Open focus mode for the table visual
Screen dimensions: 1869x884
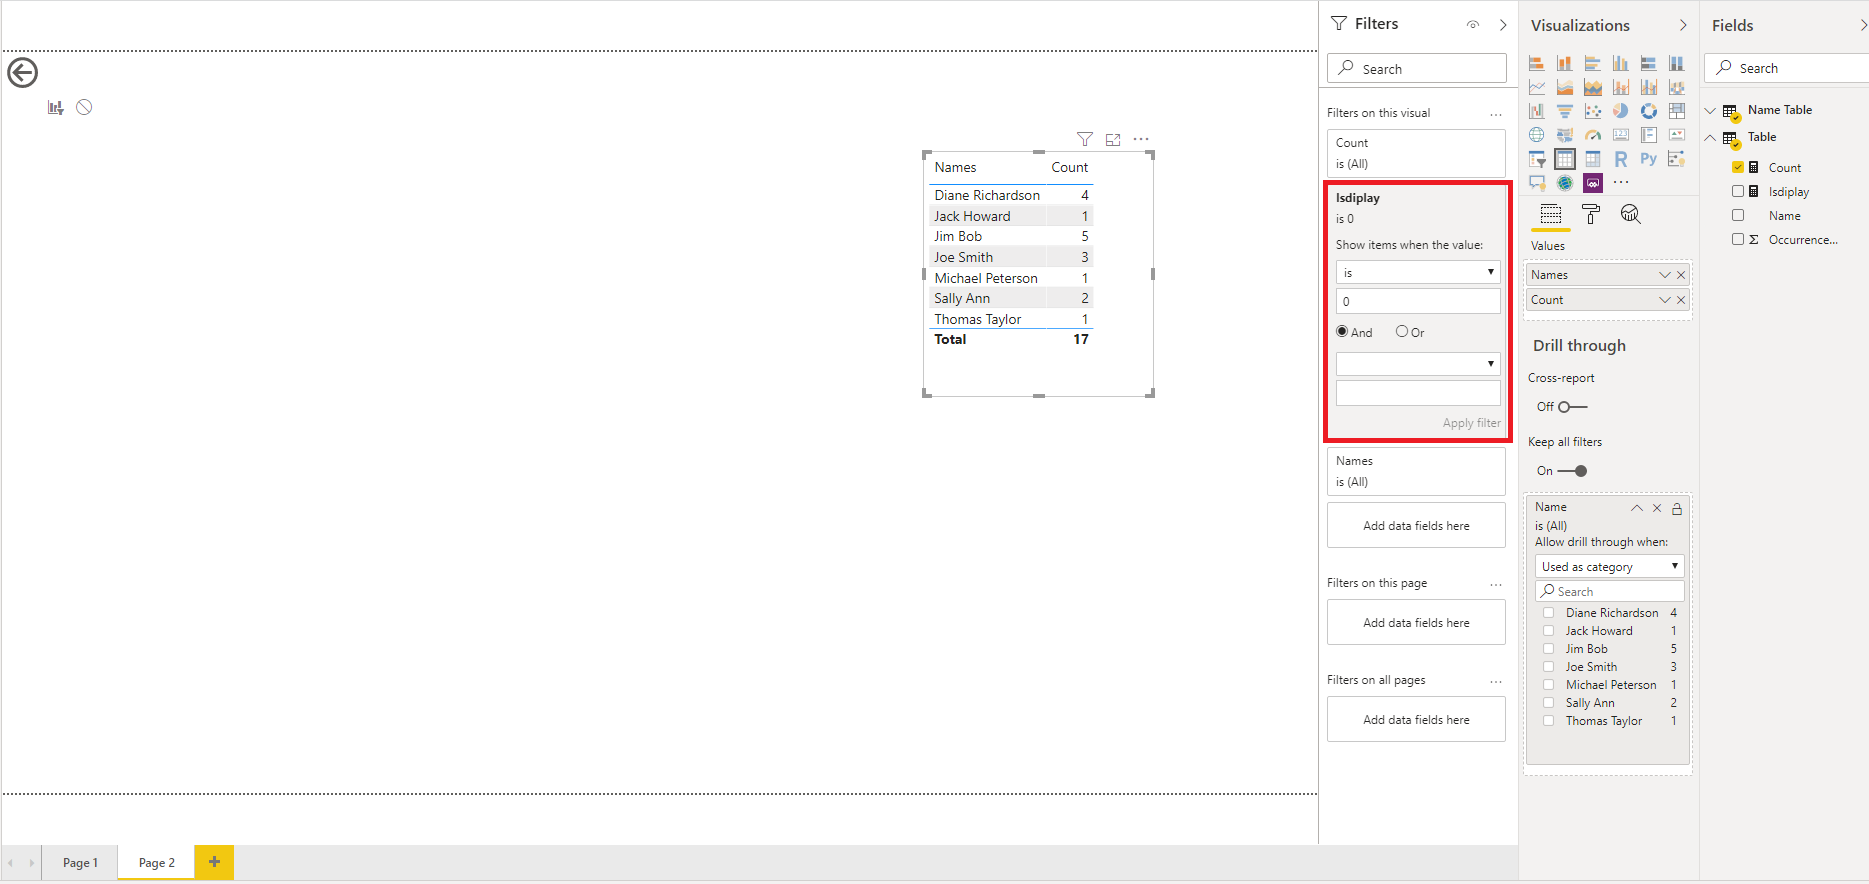point(1113,140)
